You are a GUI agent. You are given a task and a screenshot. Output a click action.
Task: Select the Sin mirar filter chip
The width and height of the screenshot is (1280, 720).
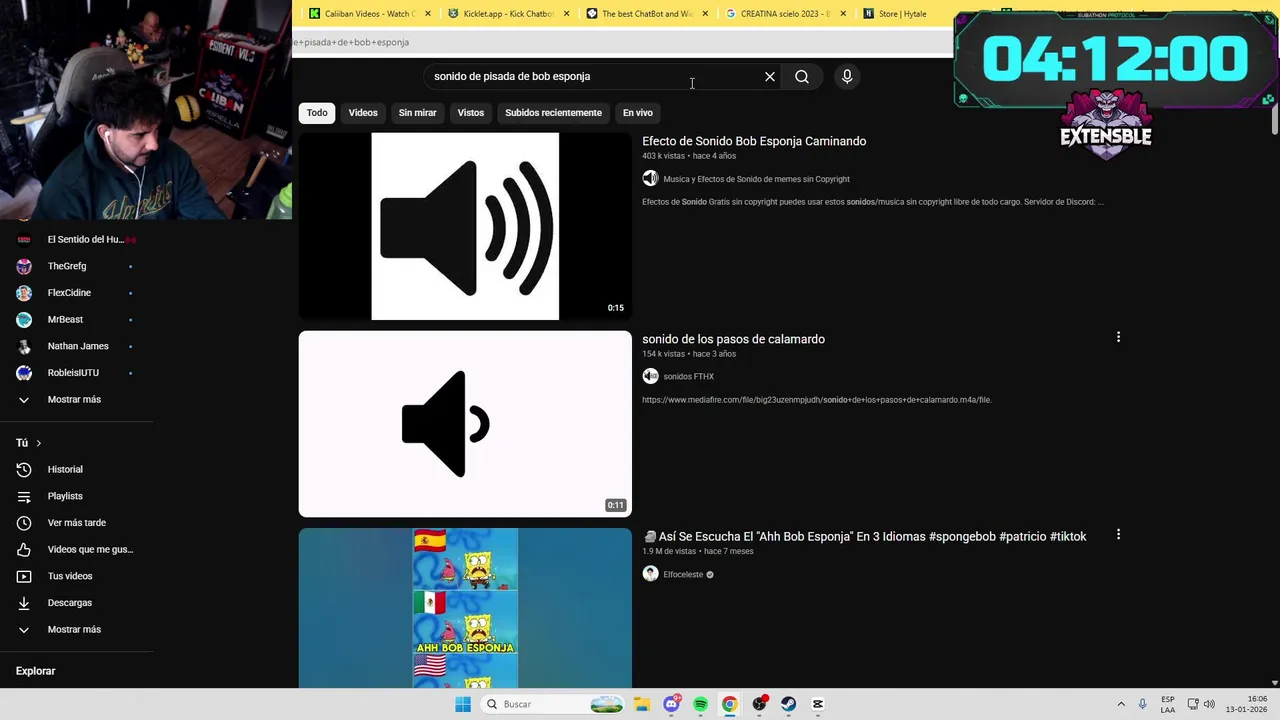tap(418, 113)
